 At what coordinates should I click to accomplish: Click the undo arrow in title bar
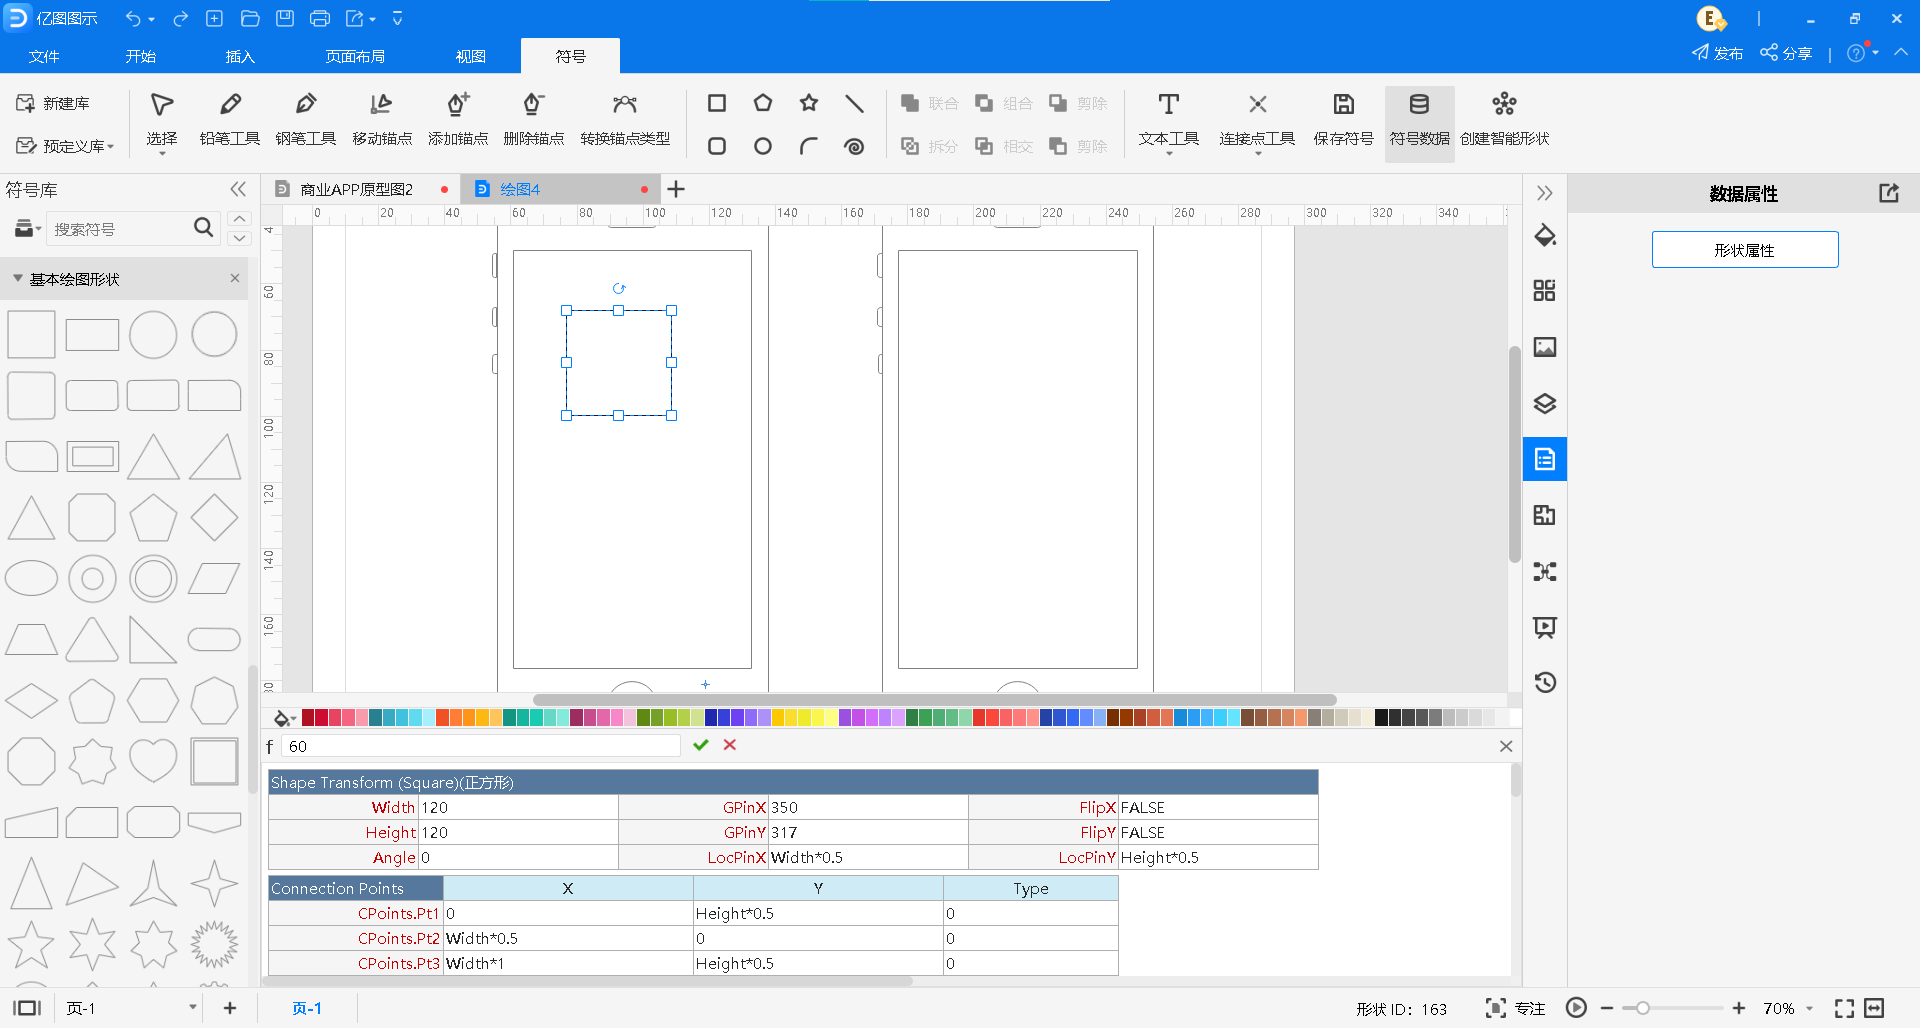(133, 18)
